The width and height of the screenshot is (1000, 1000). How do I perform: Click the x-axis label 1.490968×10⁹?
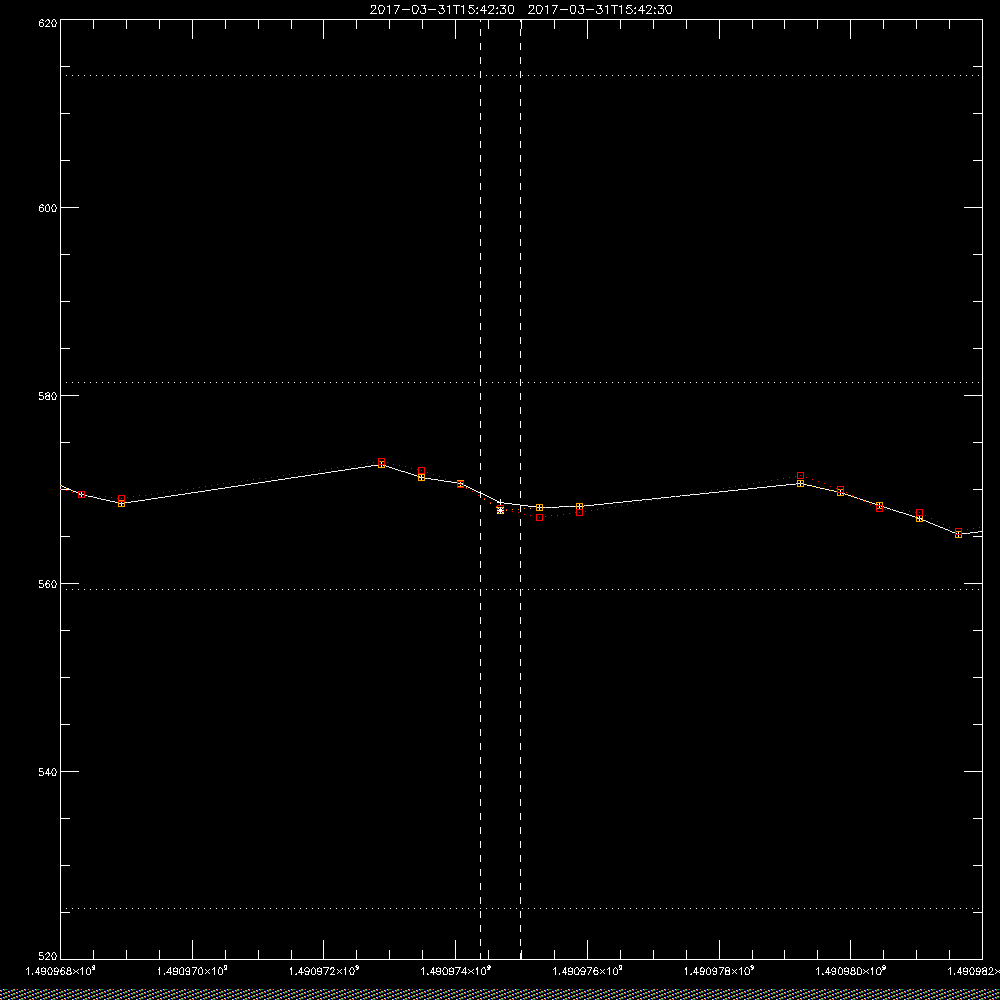point(61,971)
